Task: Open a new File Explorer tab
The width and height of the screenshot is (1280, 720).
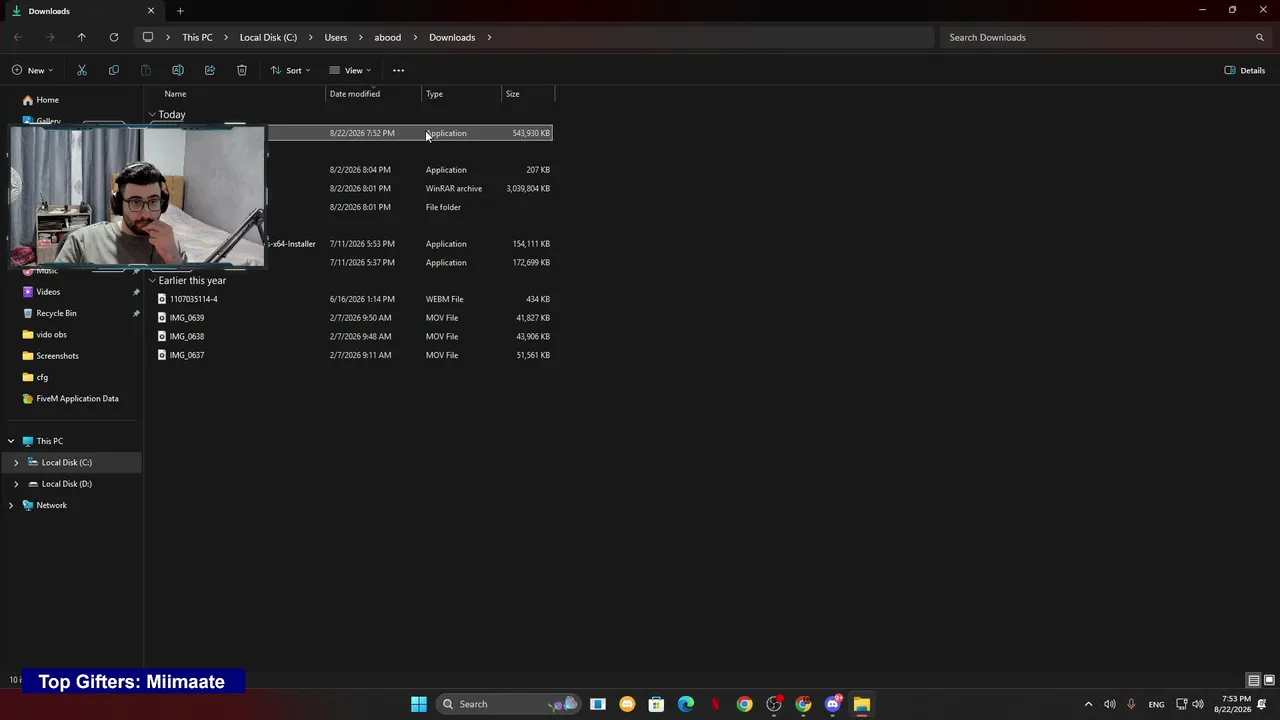Action: [x=180, y=11]
